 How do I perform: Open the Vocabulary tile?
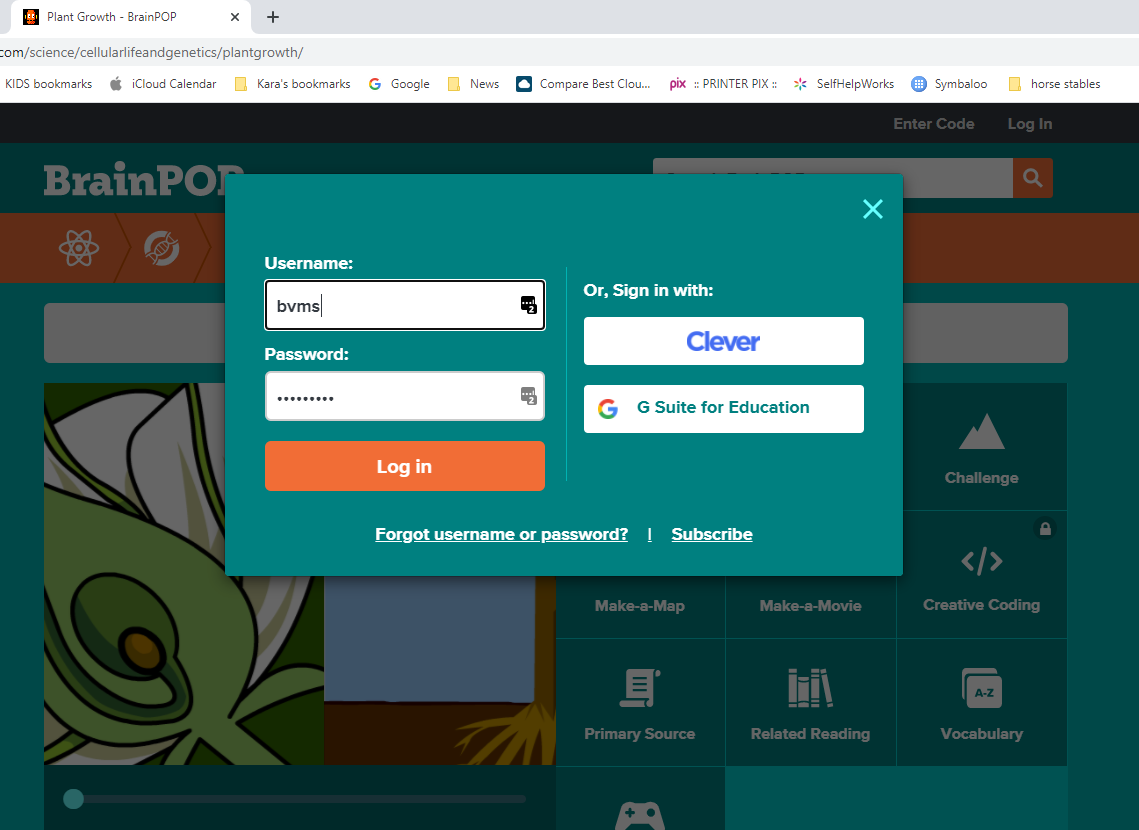pos(981,703)
